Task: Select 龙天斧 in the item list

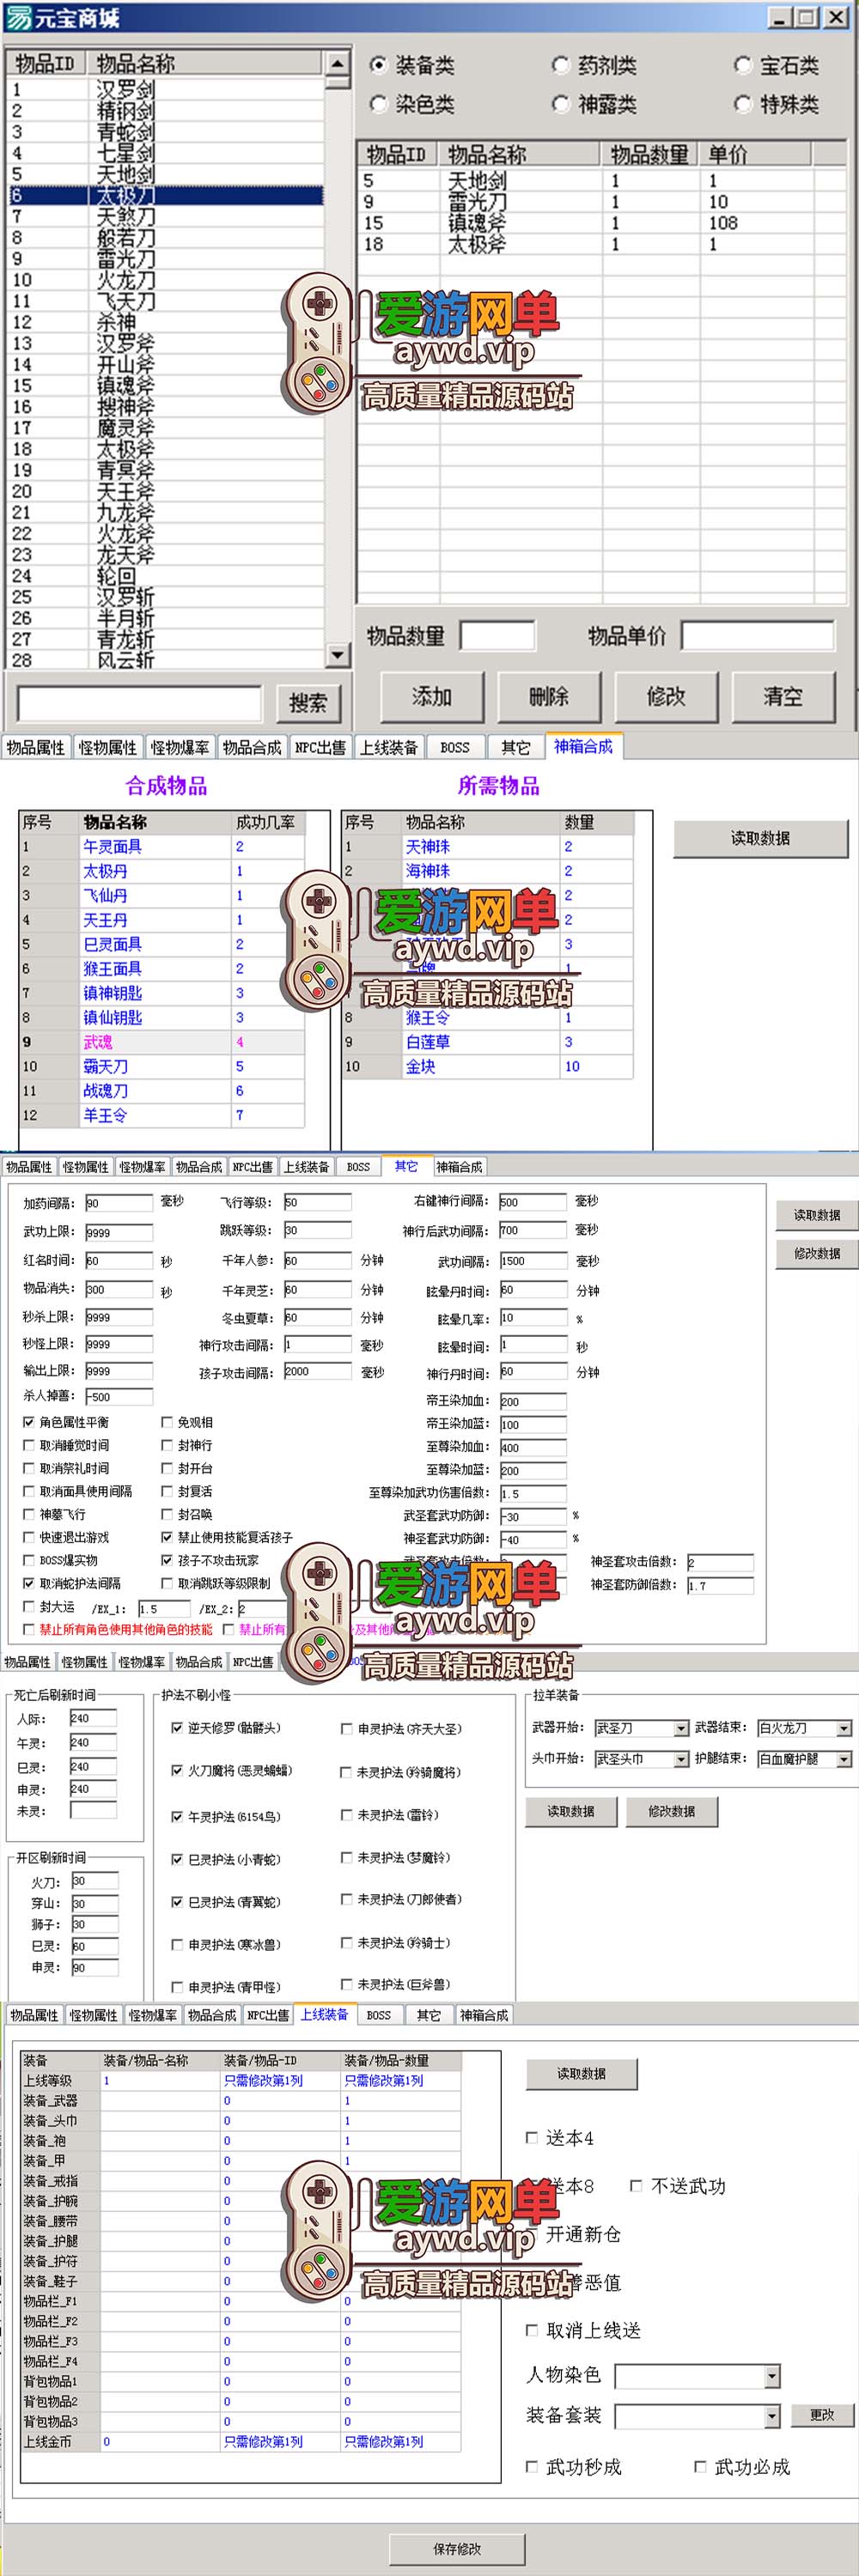Action: [x=125, y=555]
